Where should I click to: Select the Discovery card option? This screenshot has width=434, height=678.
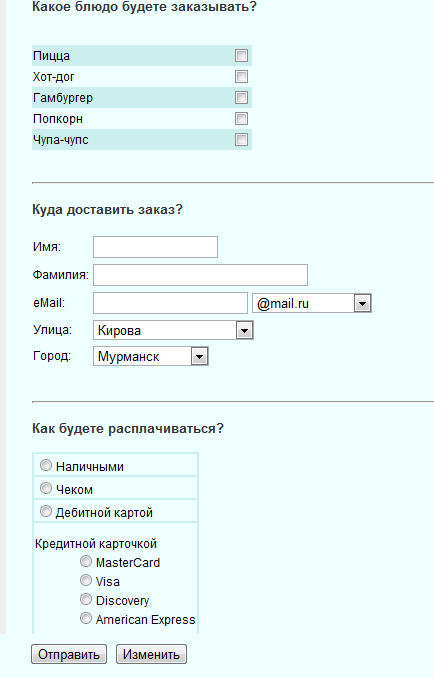point(86,599)
